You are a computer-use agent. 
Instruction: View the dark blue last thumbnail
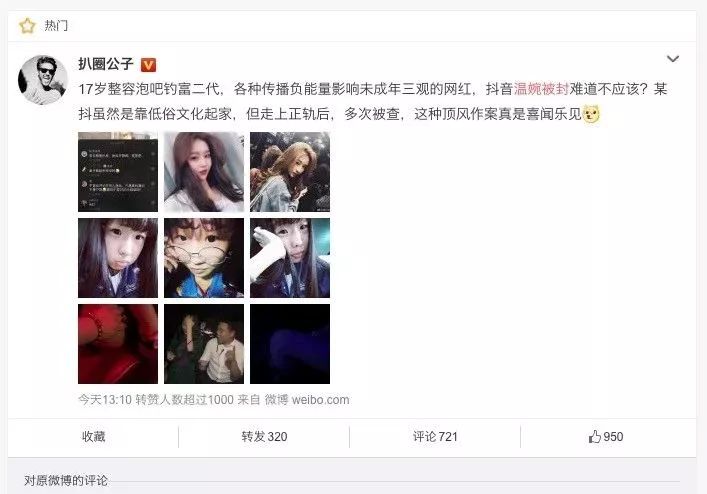click(x=290, y=344)
